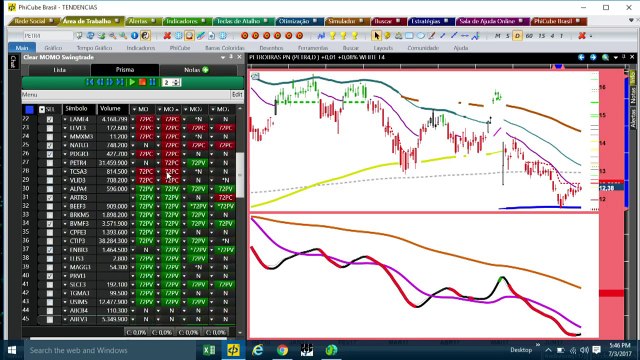Toggle checkbox for ARTR3 row
Viewport: 640px width, 360px height.
point(50,198)
